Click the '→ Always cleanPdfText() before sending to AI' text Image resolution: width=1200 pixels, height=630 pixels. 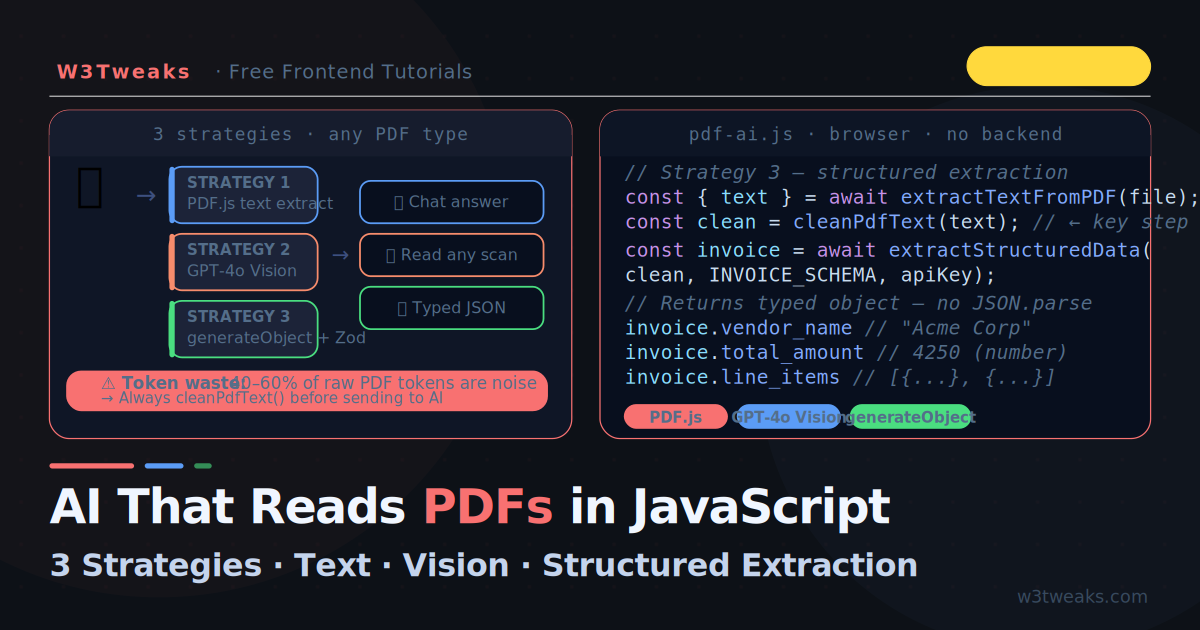tap(272, 398)
